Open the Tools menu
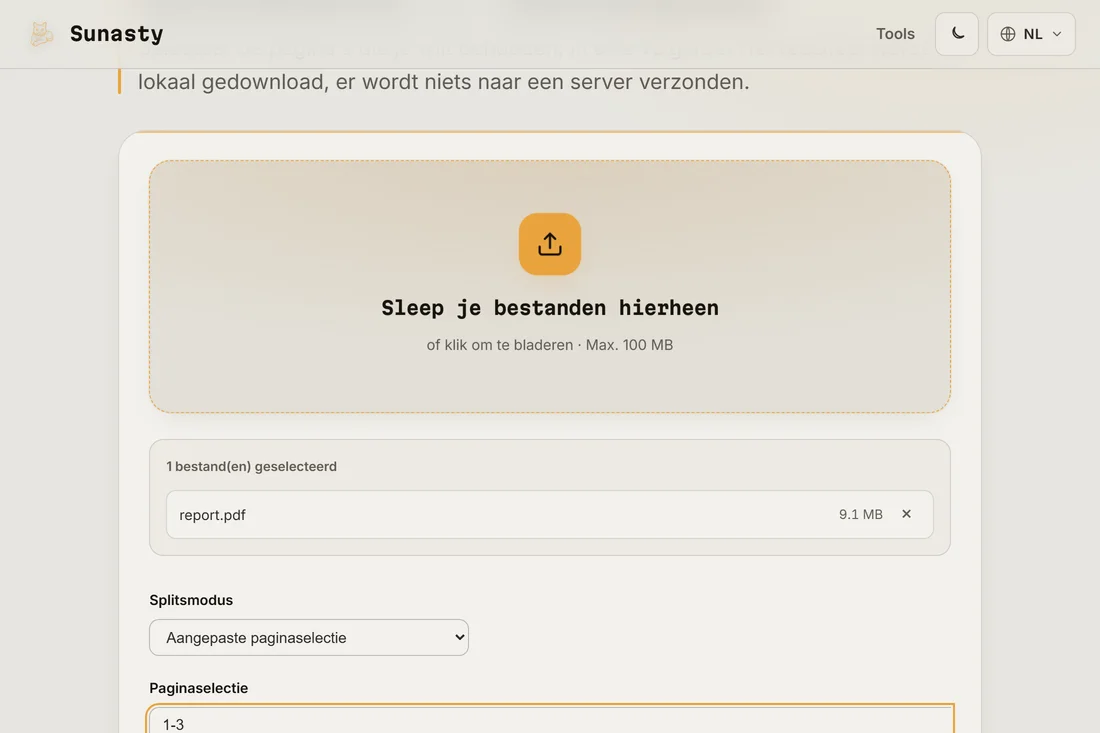1100x733 pixels. pyautogui.click(x=895, y=34)
